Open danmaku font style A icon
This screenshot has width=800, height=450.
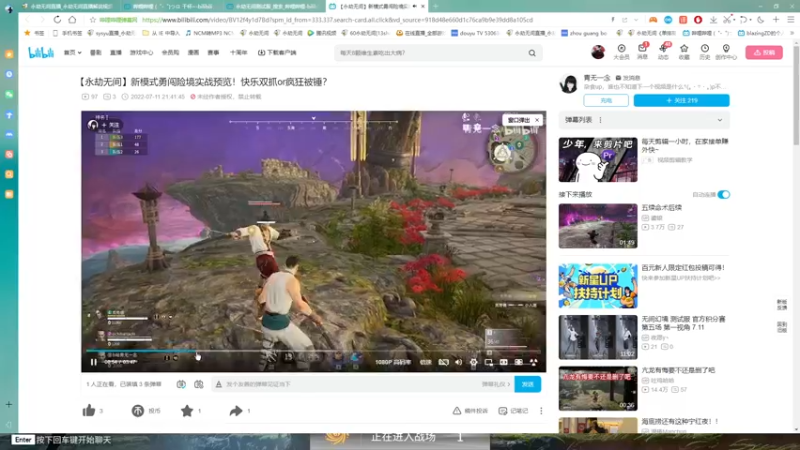click(219, 384)
